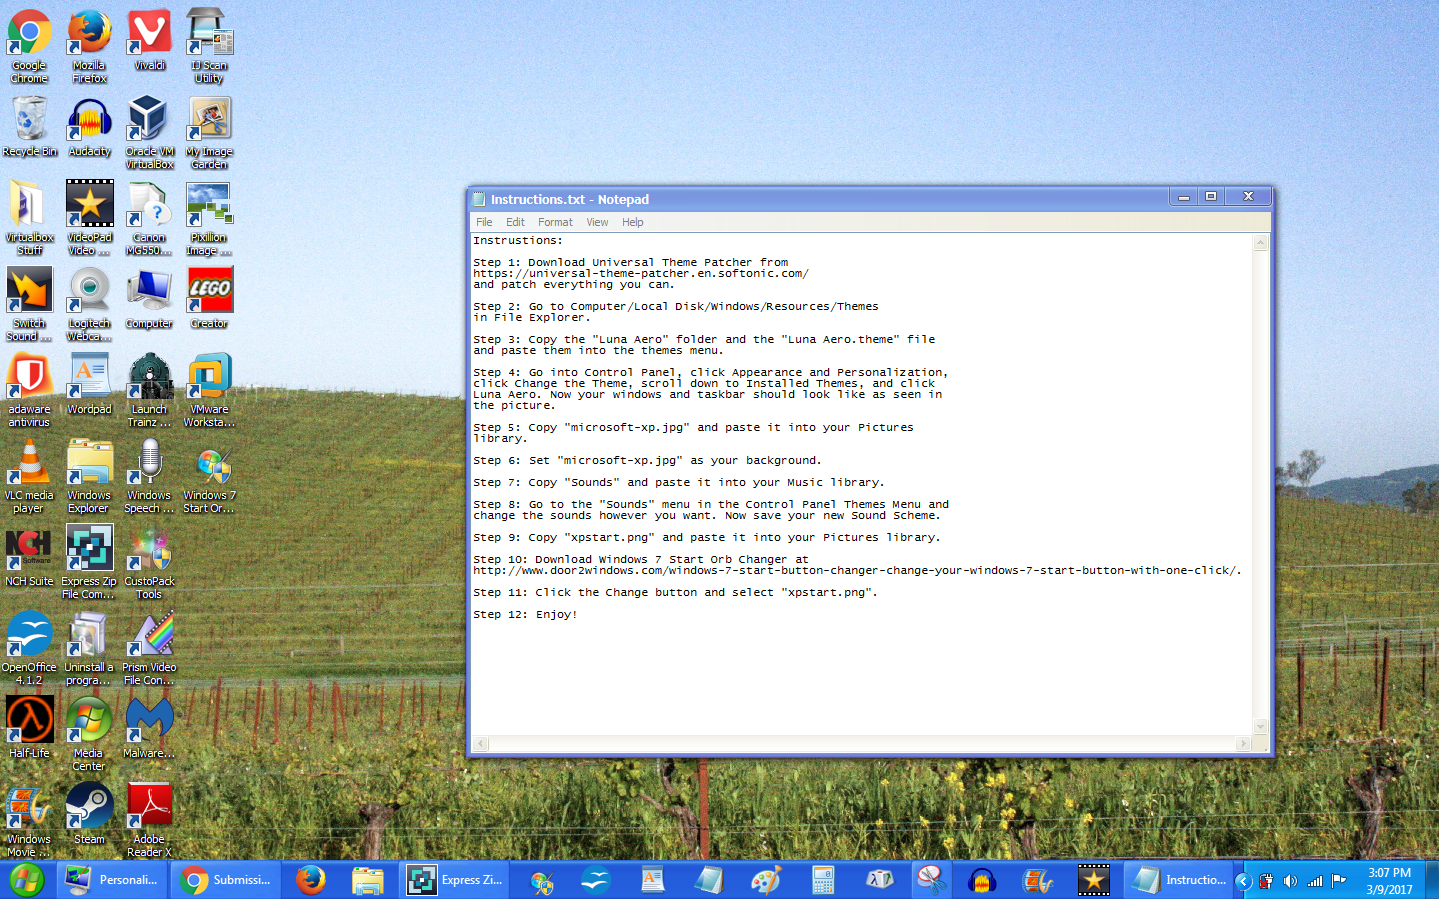Open the Paint palette taskbar icon
The height and width of the screenshot is (899, 1439).
(x=766, y=880)
